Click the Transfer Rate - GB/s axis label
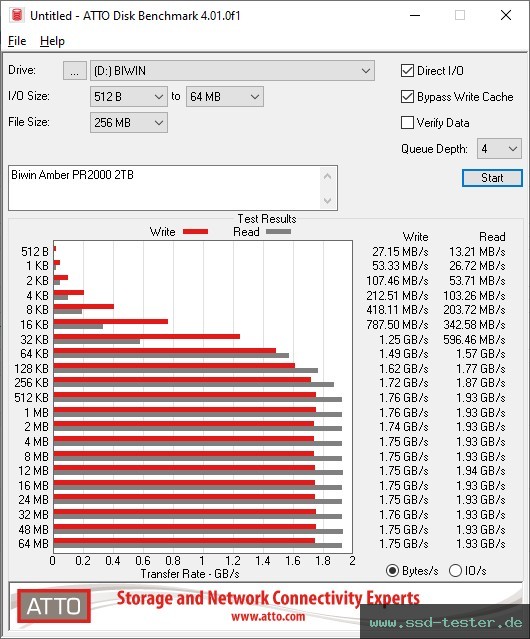Image resolution: width=530 pixels, height=639 pixels. [190, 574]
